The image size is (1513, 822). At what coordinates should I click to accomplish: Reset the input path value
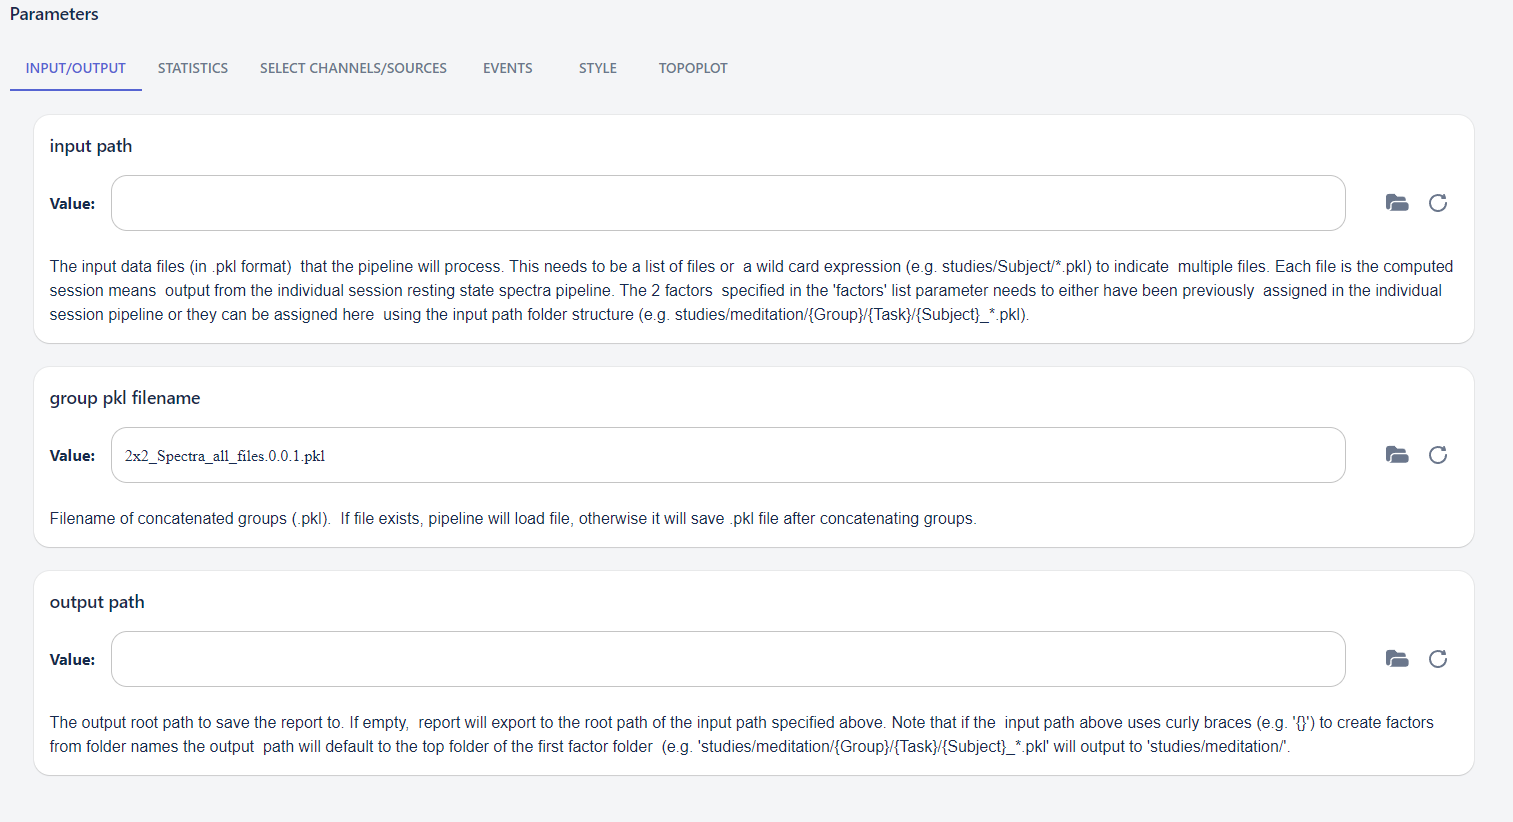pyautogui.click(x=1438, y=203)
